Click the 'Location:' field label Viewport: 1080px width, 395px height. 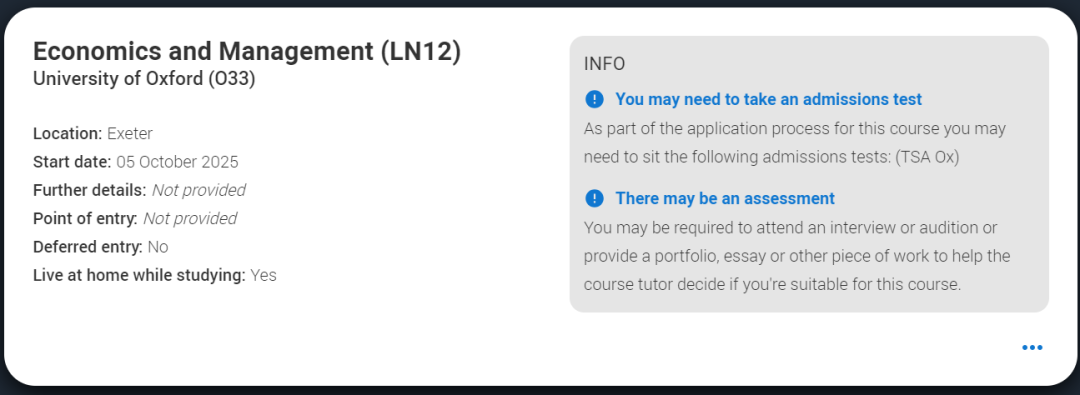pyautogui.click(x=68, y=134)
